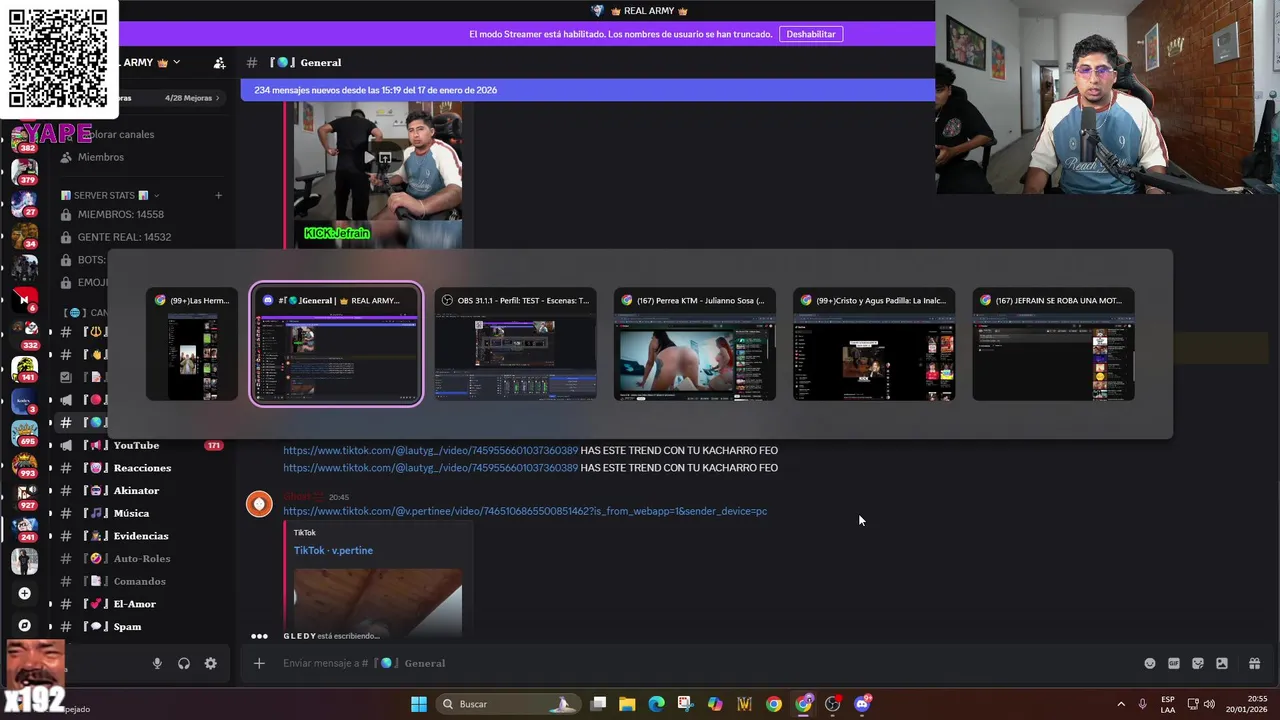Screen dimensions: 1280x720
Task: Focus the Enviar mensaje input field
Action: click(x=700, y=663)
